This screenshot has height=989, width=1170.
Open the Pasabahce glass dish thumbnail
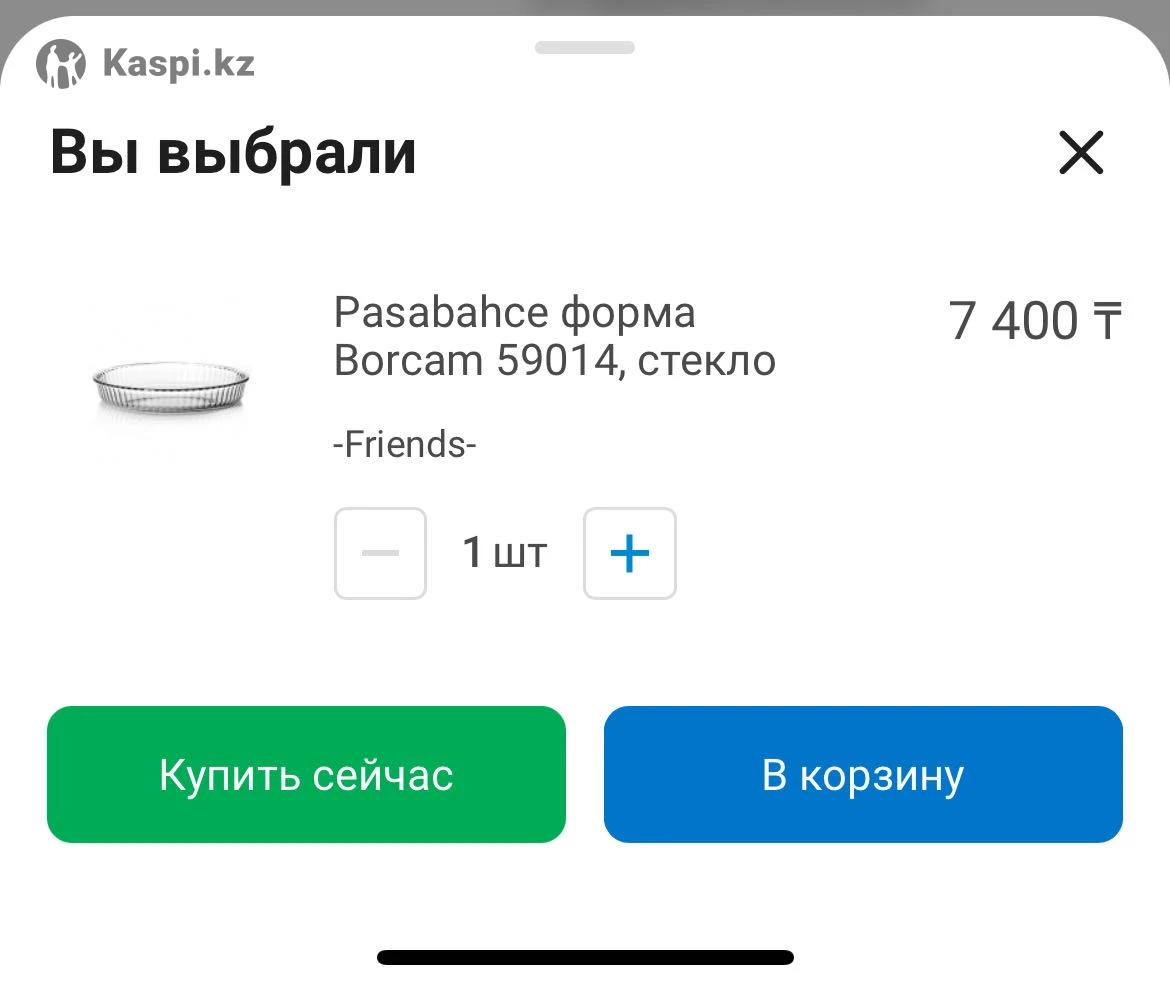click(171, 384)
